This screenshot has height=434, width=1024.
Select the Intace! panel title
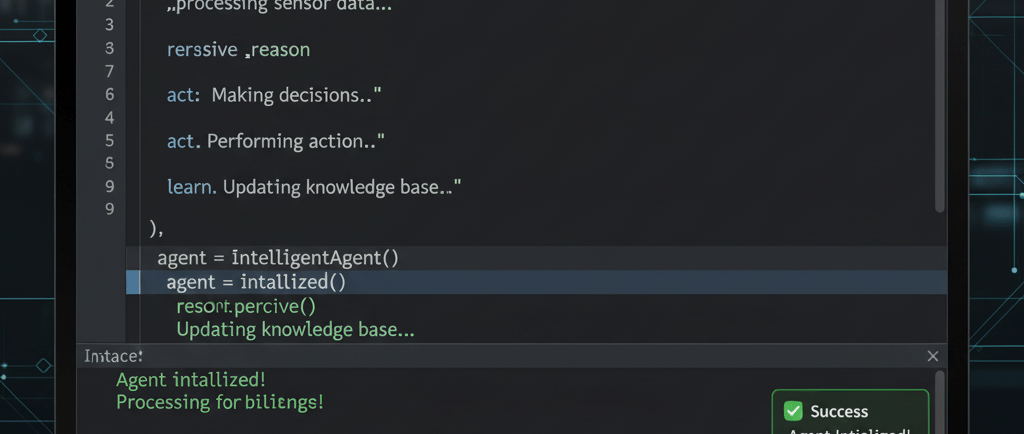[x=113, y=356]
